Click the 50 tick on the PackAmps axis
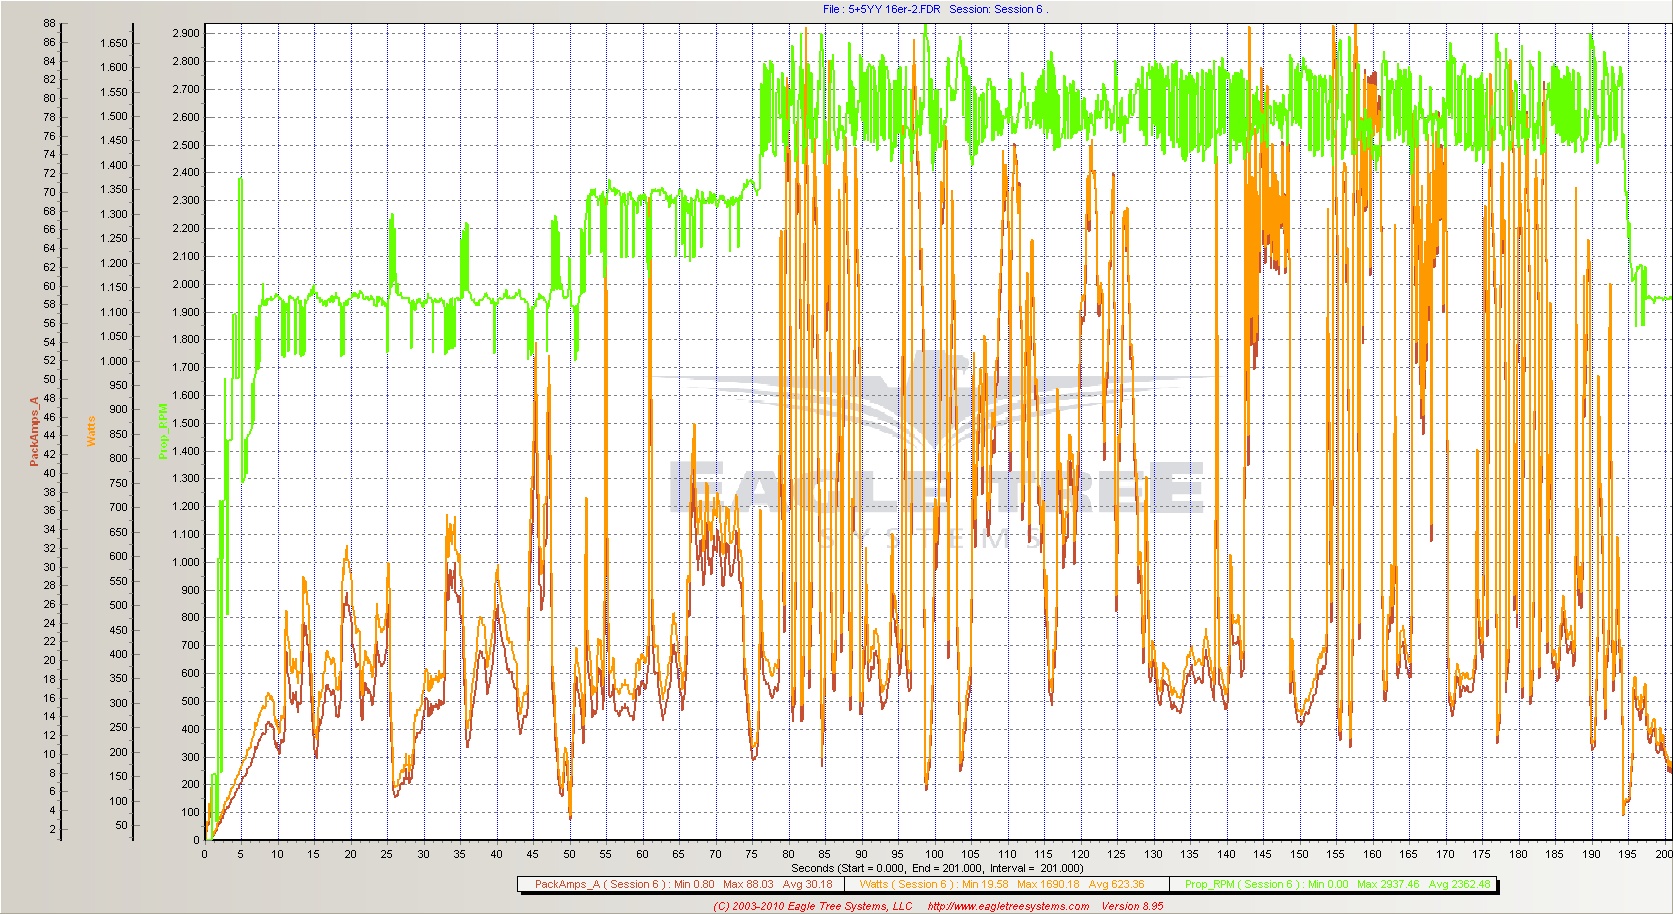 pos(49,379)
